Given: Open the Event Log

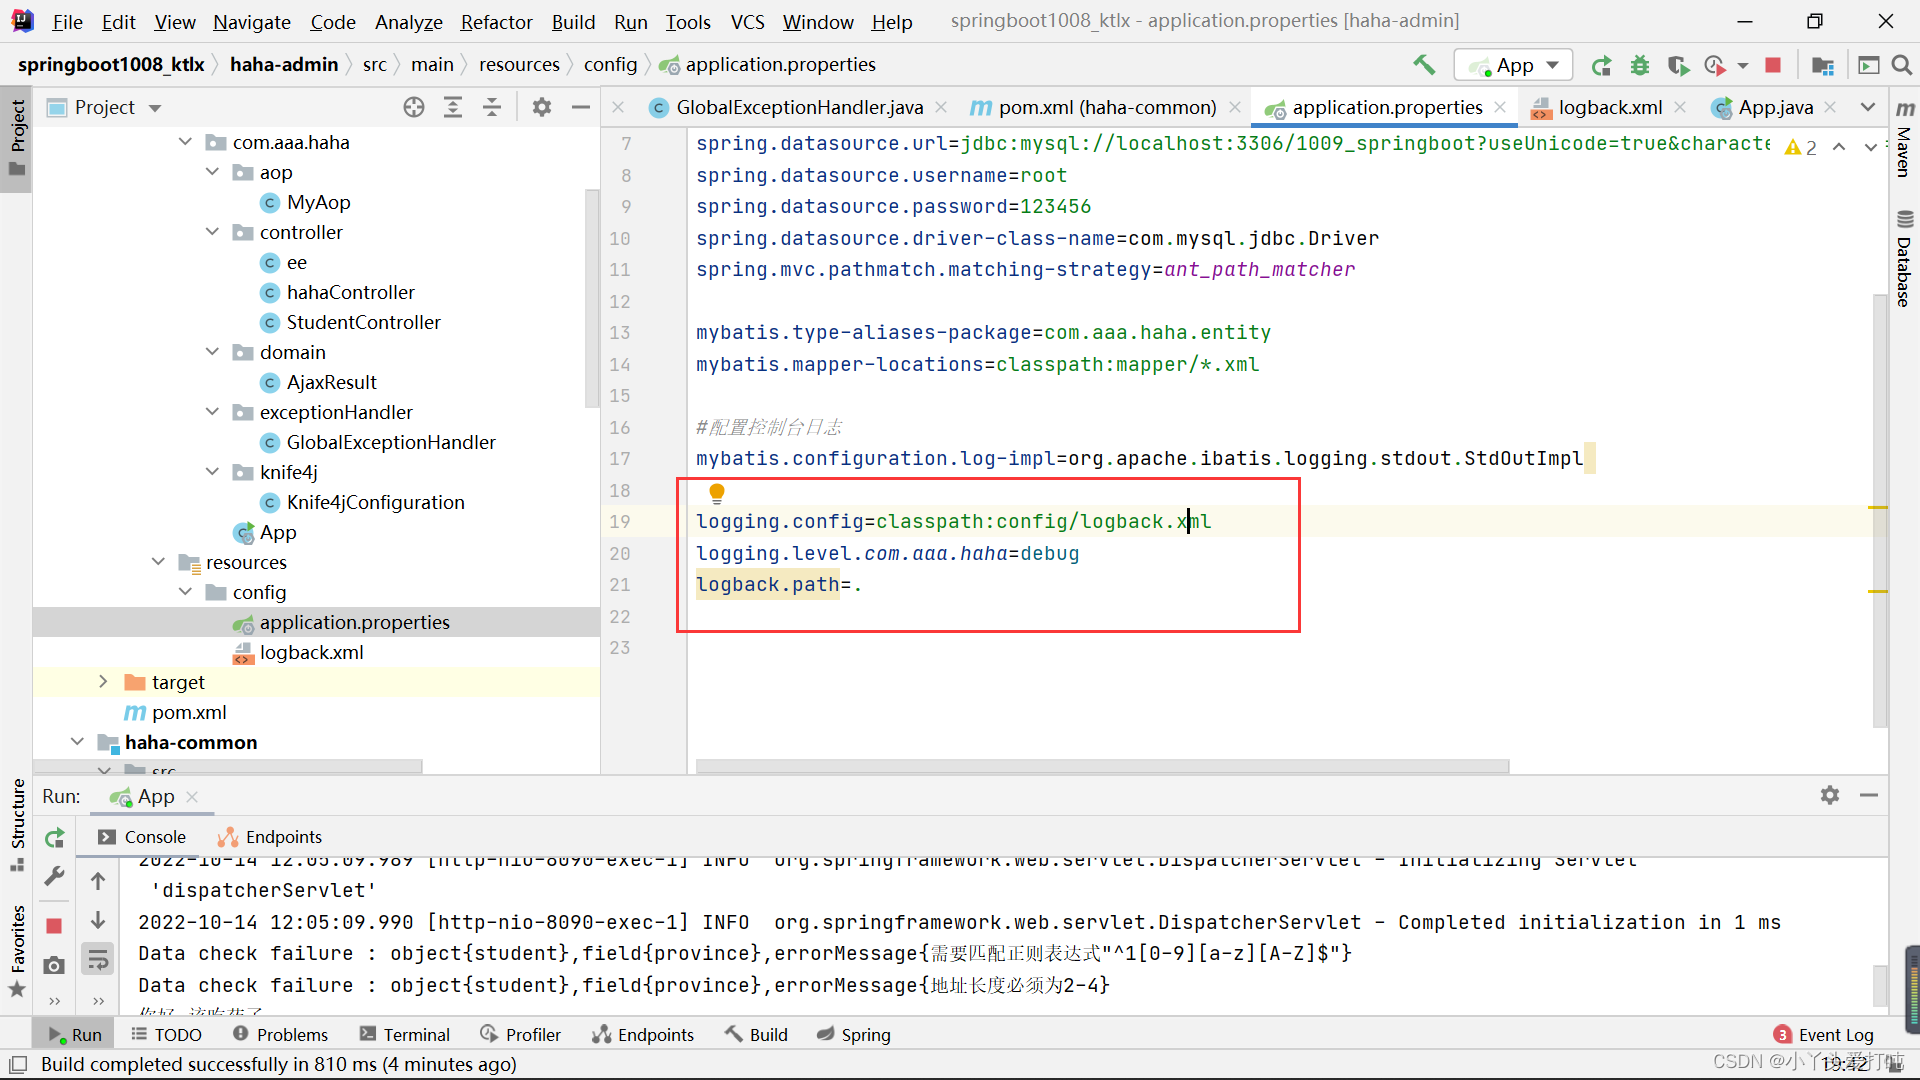Looking at the screenshot, I should click(1824, 1035).
